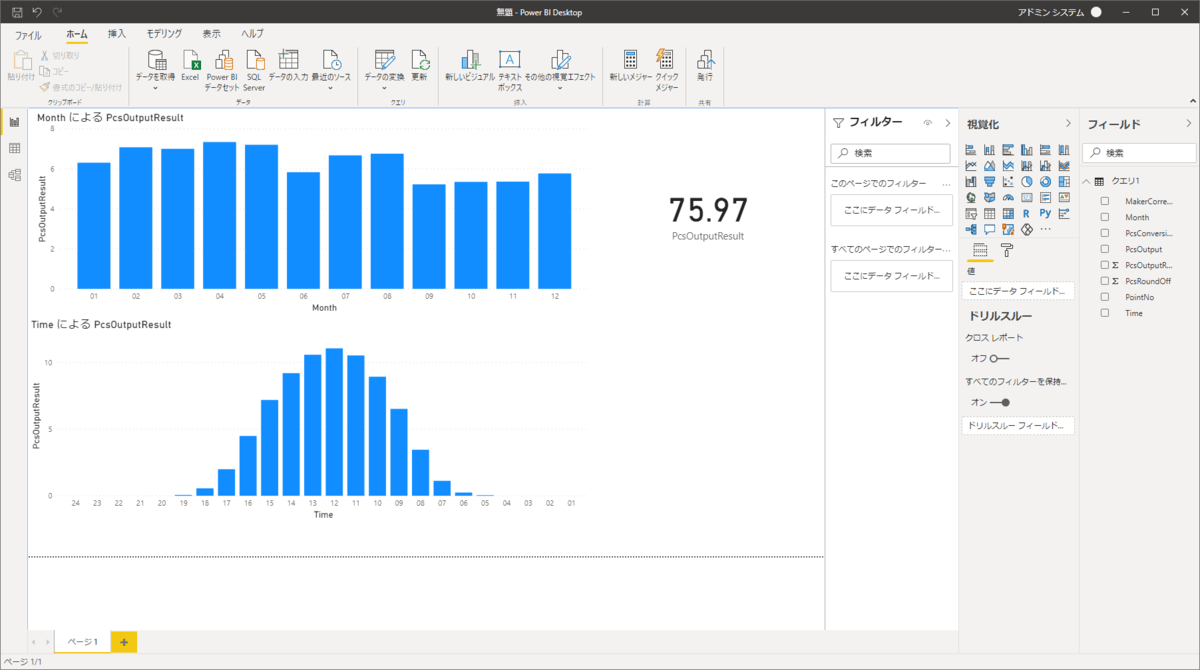The height and width of the screenshot is (670, 1200).
Task: Open the モデリング ribbon tab
Action: click(x=162, y=32)
